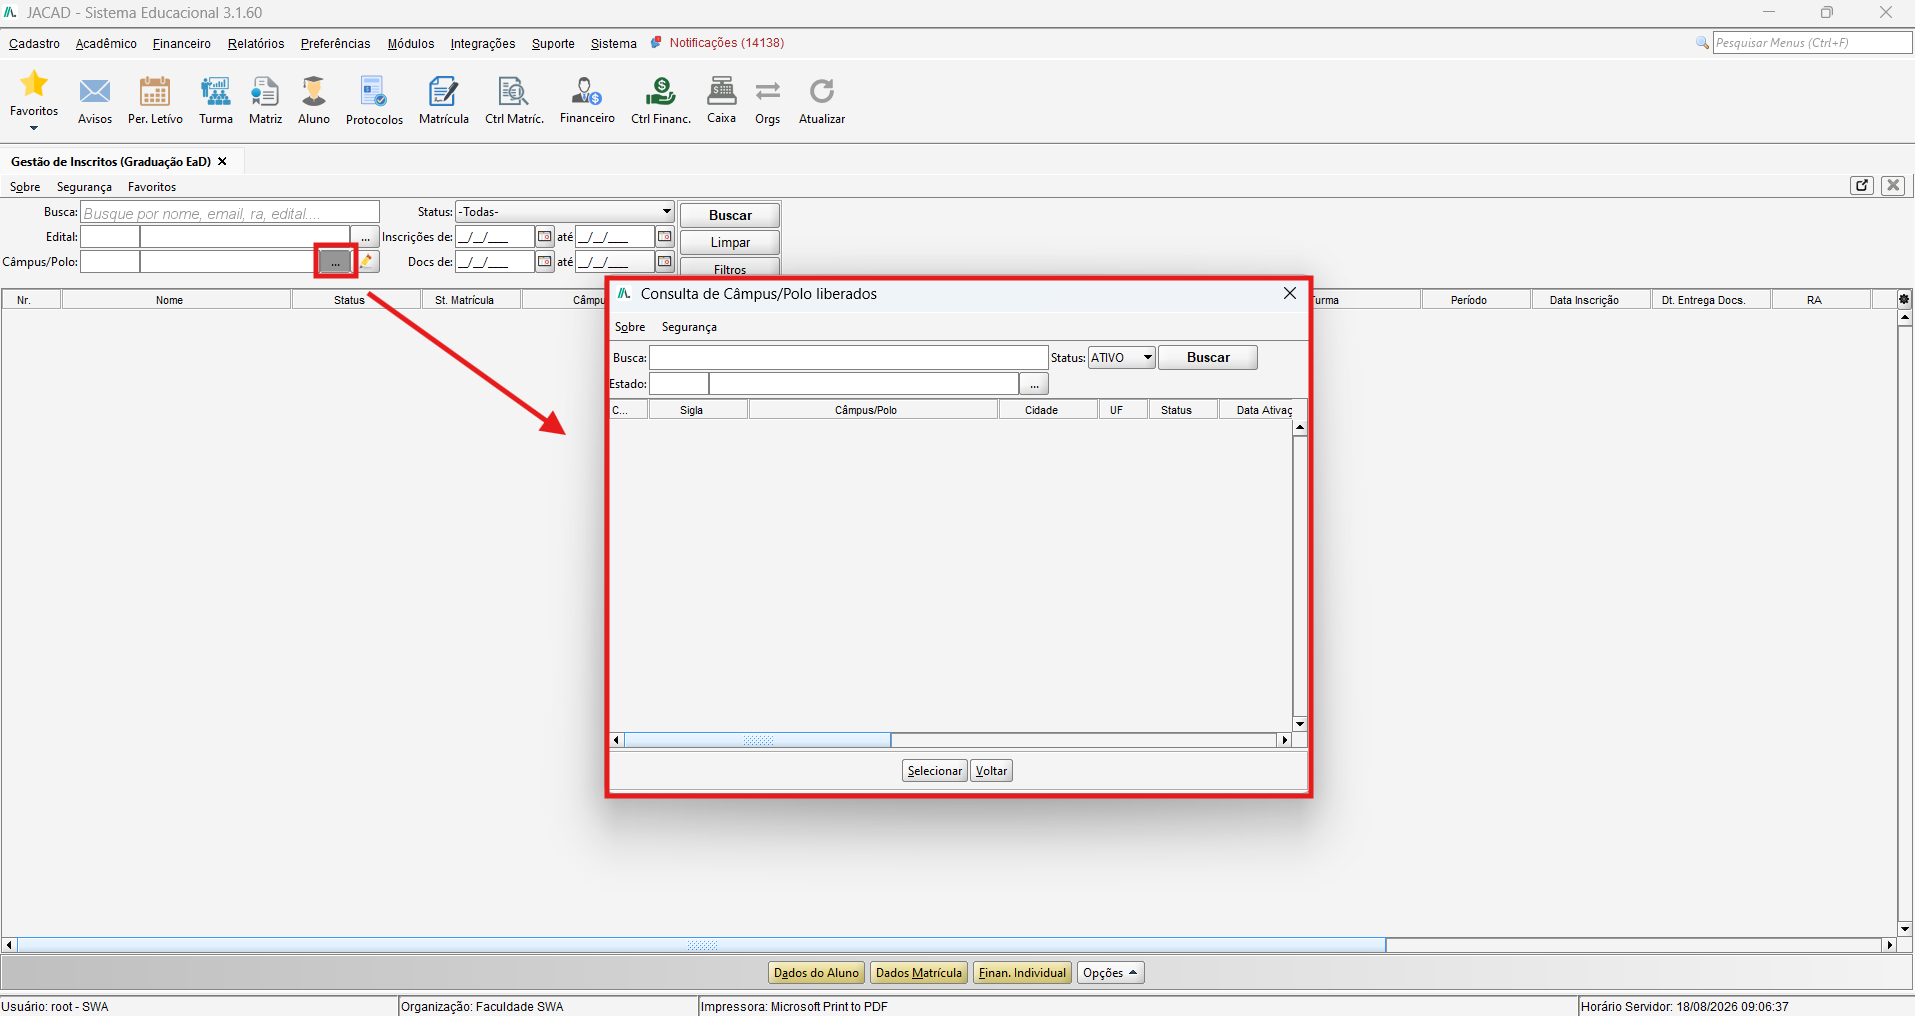
Task: Click the dialog's horizontal scrollbar thumb
Action: [x=758, y=740]
